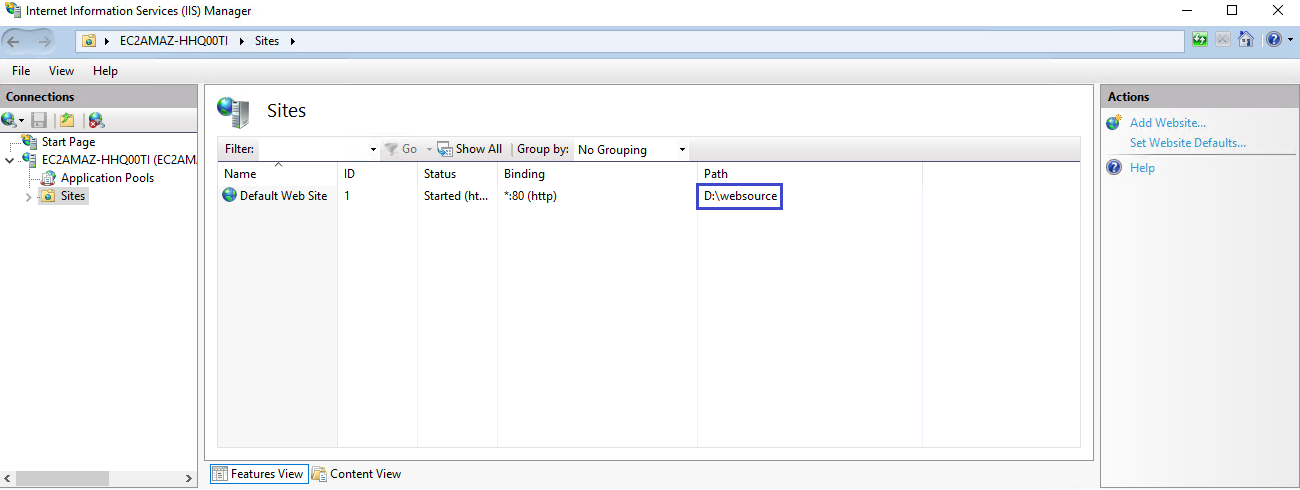Click the Go filter button

pyautogui.click(x=401, y=149)
